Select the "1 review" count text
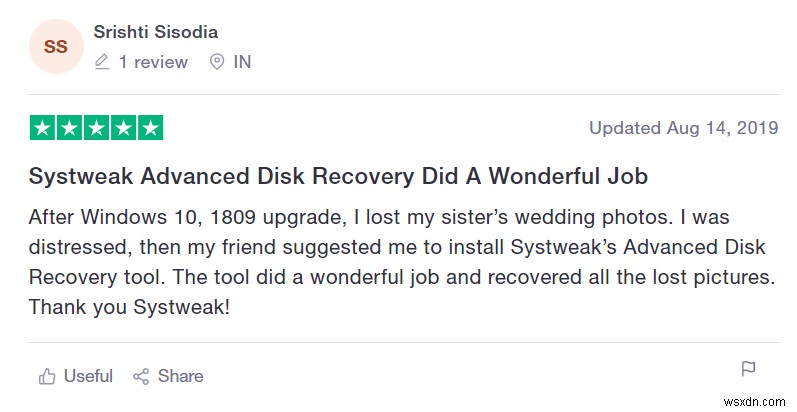 point(153,62)
